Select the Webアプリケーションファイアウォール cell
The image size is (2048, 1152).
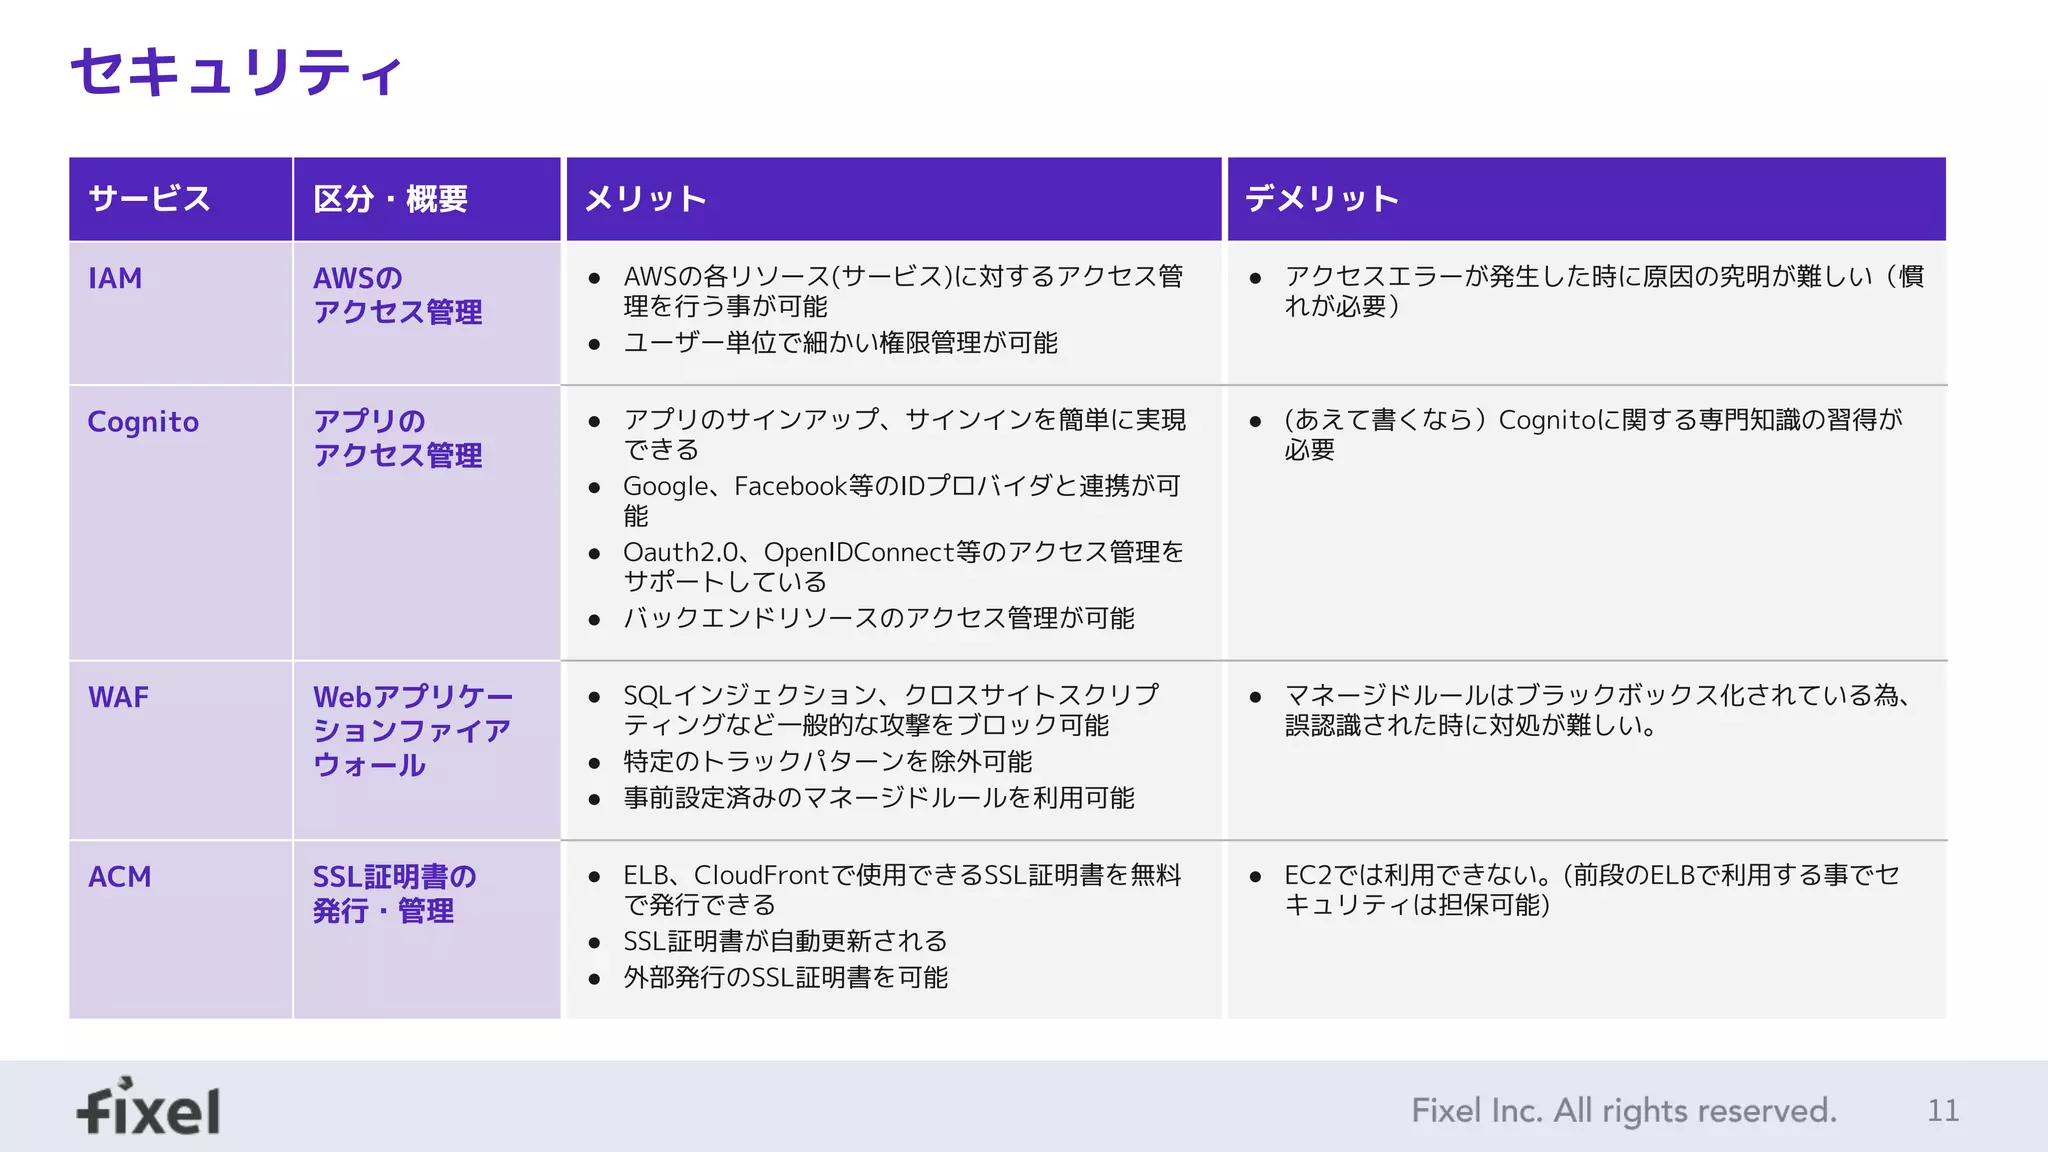(x=412, y=731)
